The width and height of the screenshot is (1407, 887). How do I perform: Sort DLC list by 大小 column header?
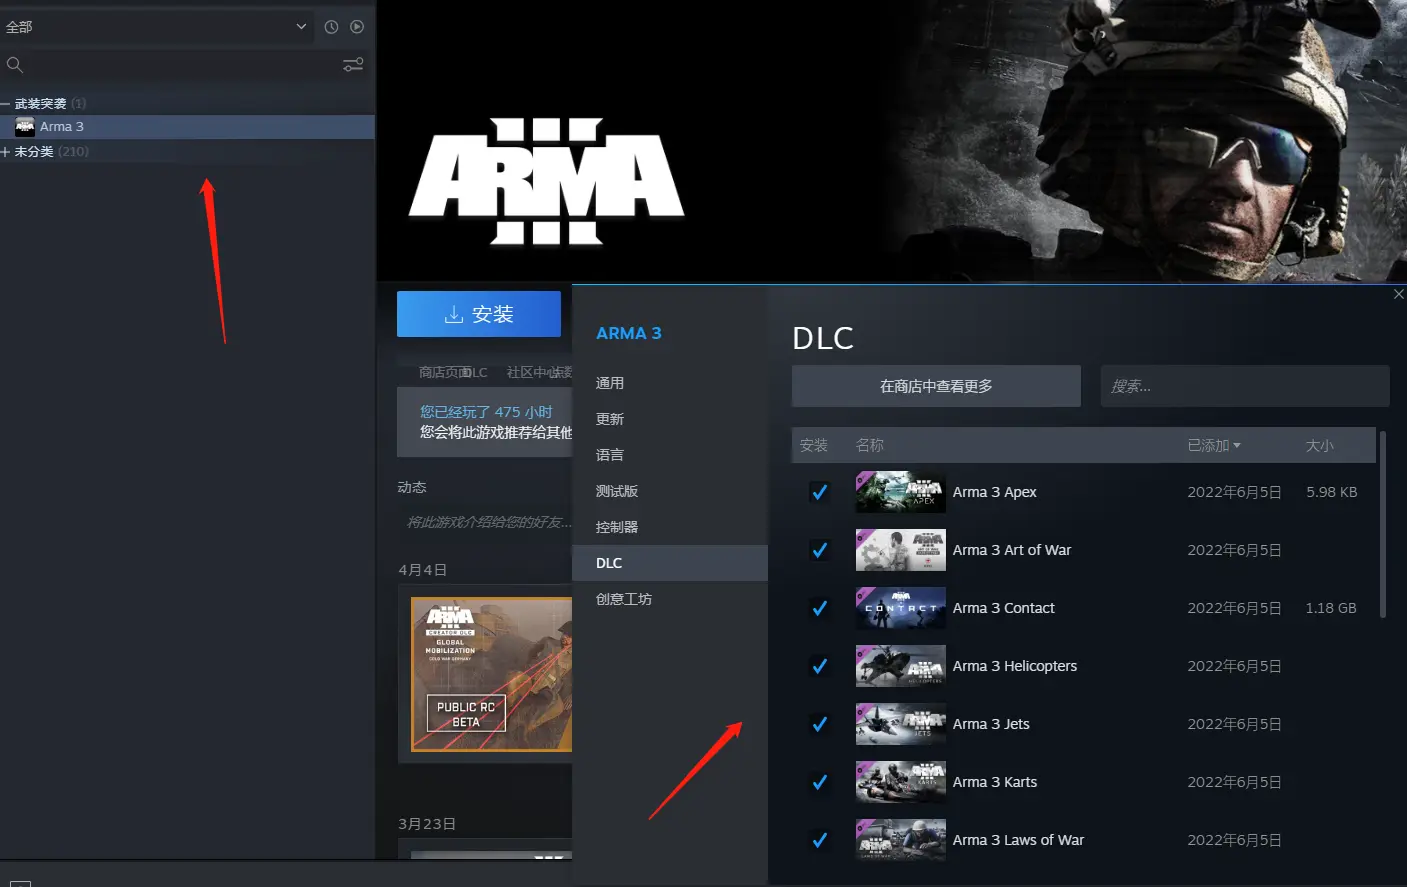point(1319,446)
